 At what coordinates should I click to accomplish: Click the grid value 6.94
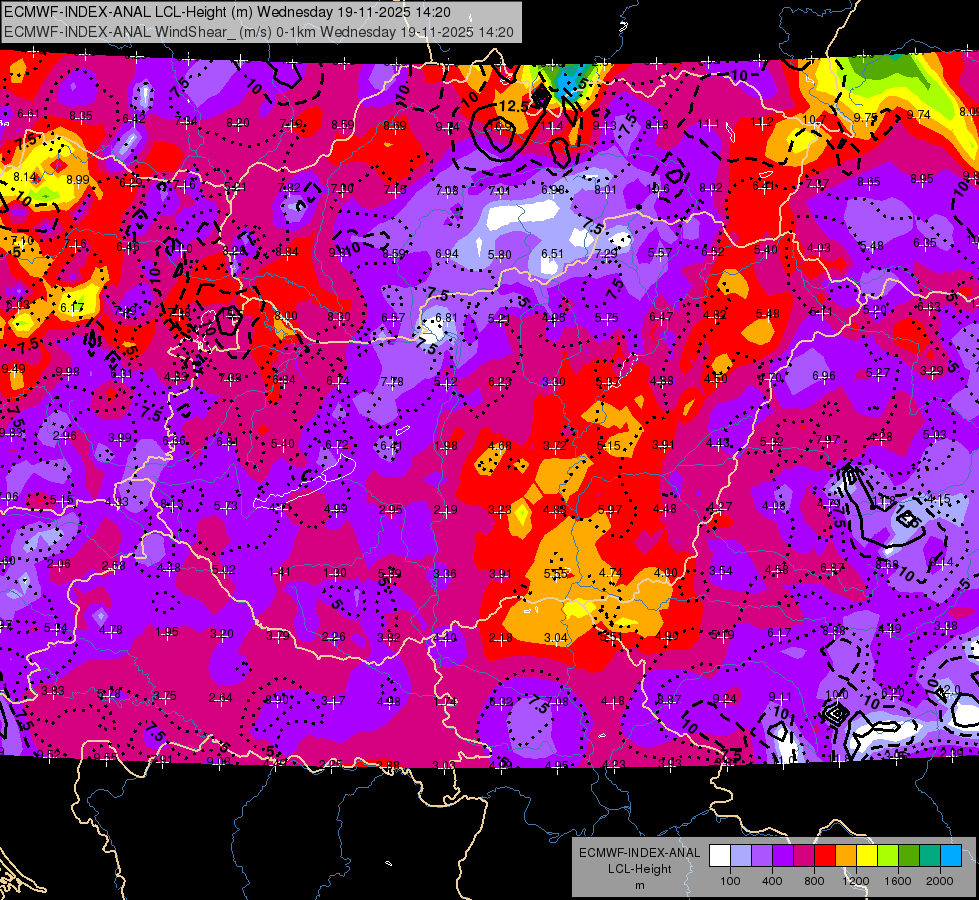[447, 254]
